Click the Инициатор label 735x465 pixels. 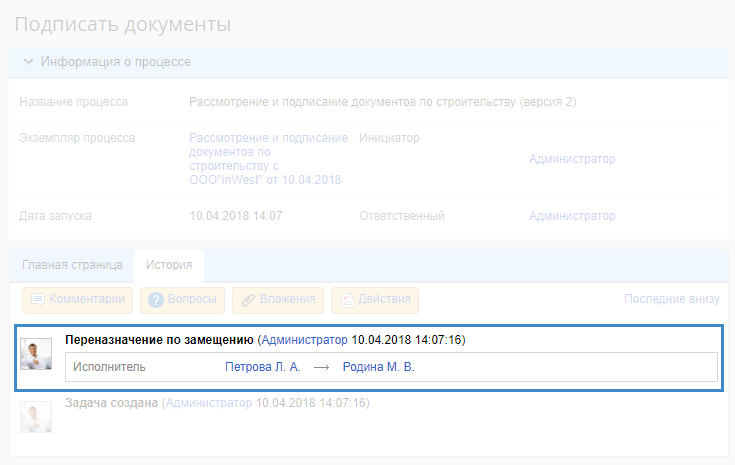point(389,138)
